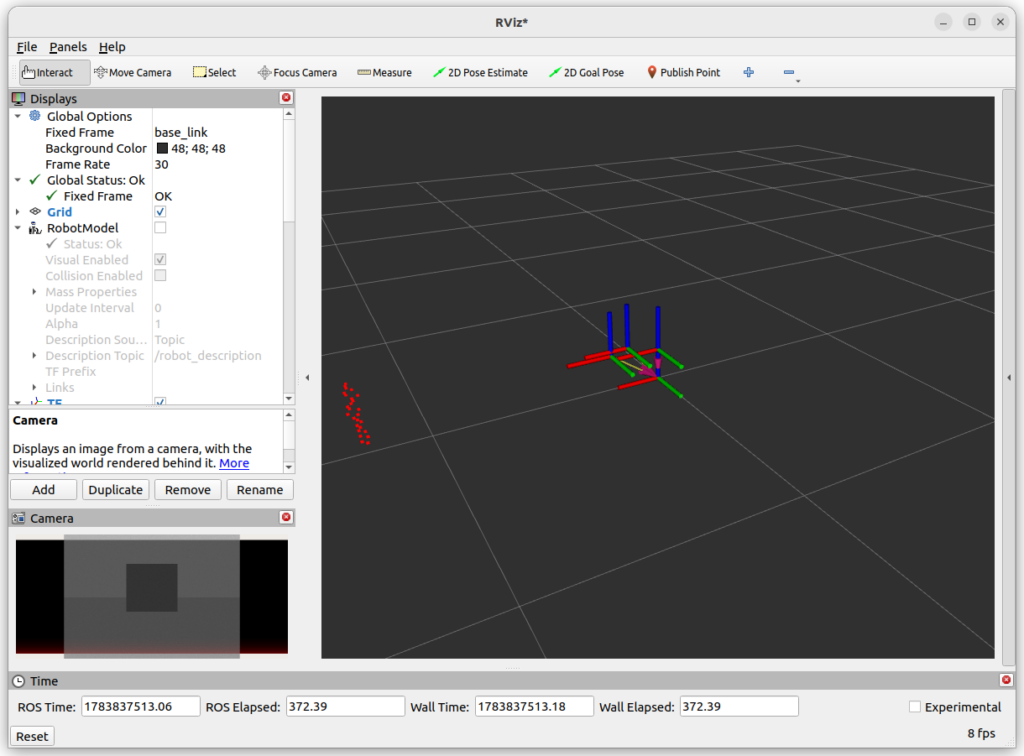Open the More link in description
This screenshot has height=756, width=1024.
[x=234, y=463]
